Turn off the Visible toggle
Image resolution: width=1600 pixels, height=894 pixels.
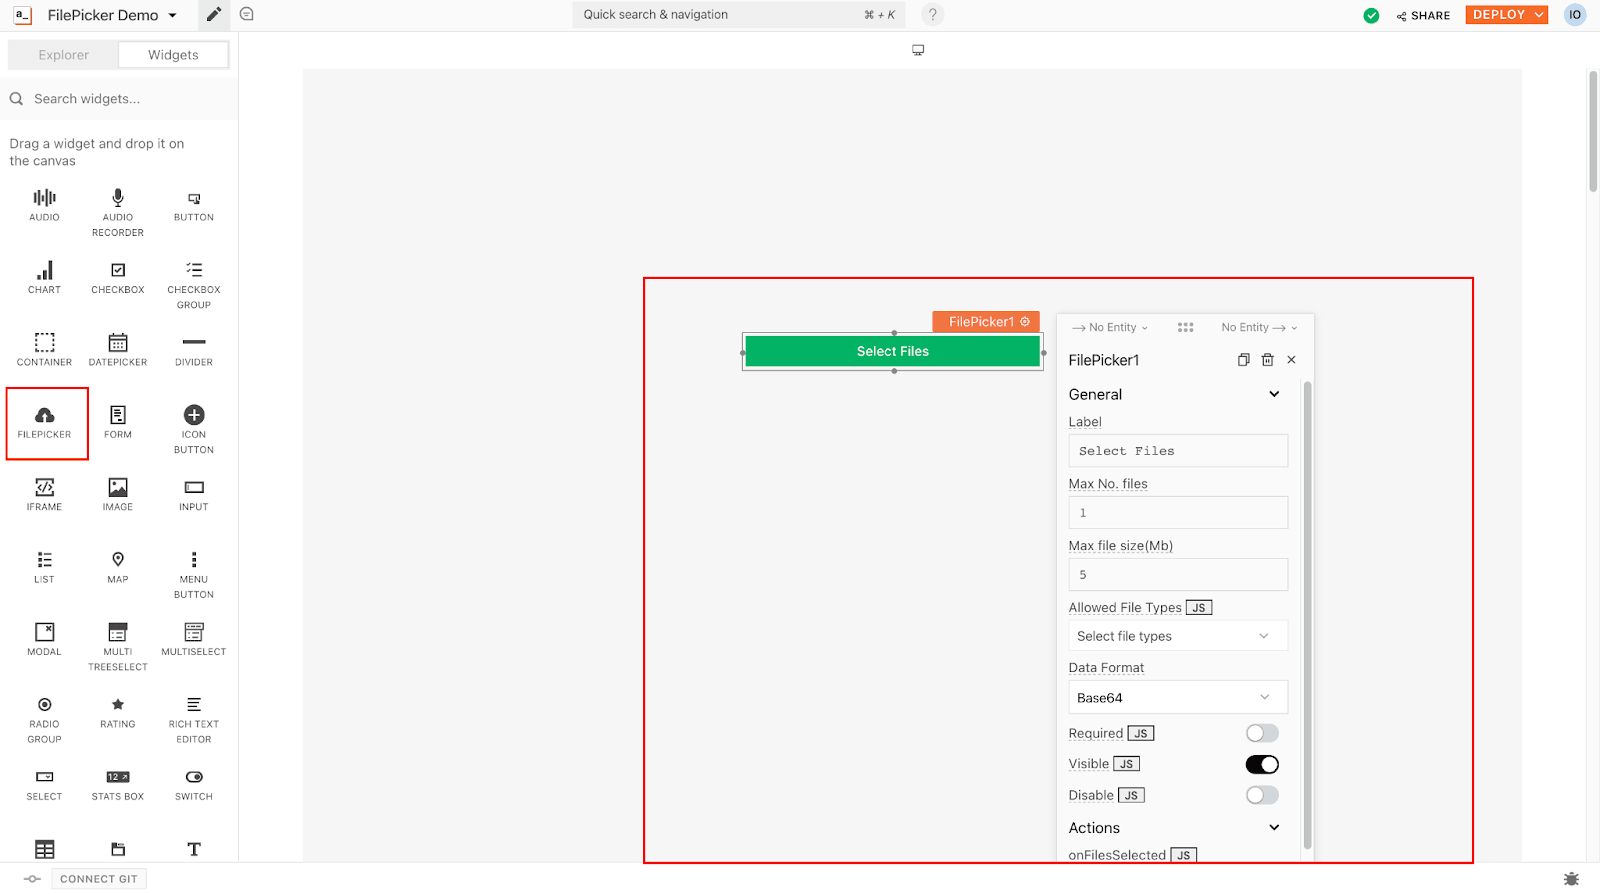[1261, 765]
